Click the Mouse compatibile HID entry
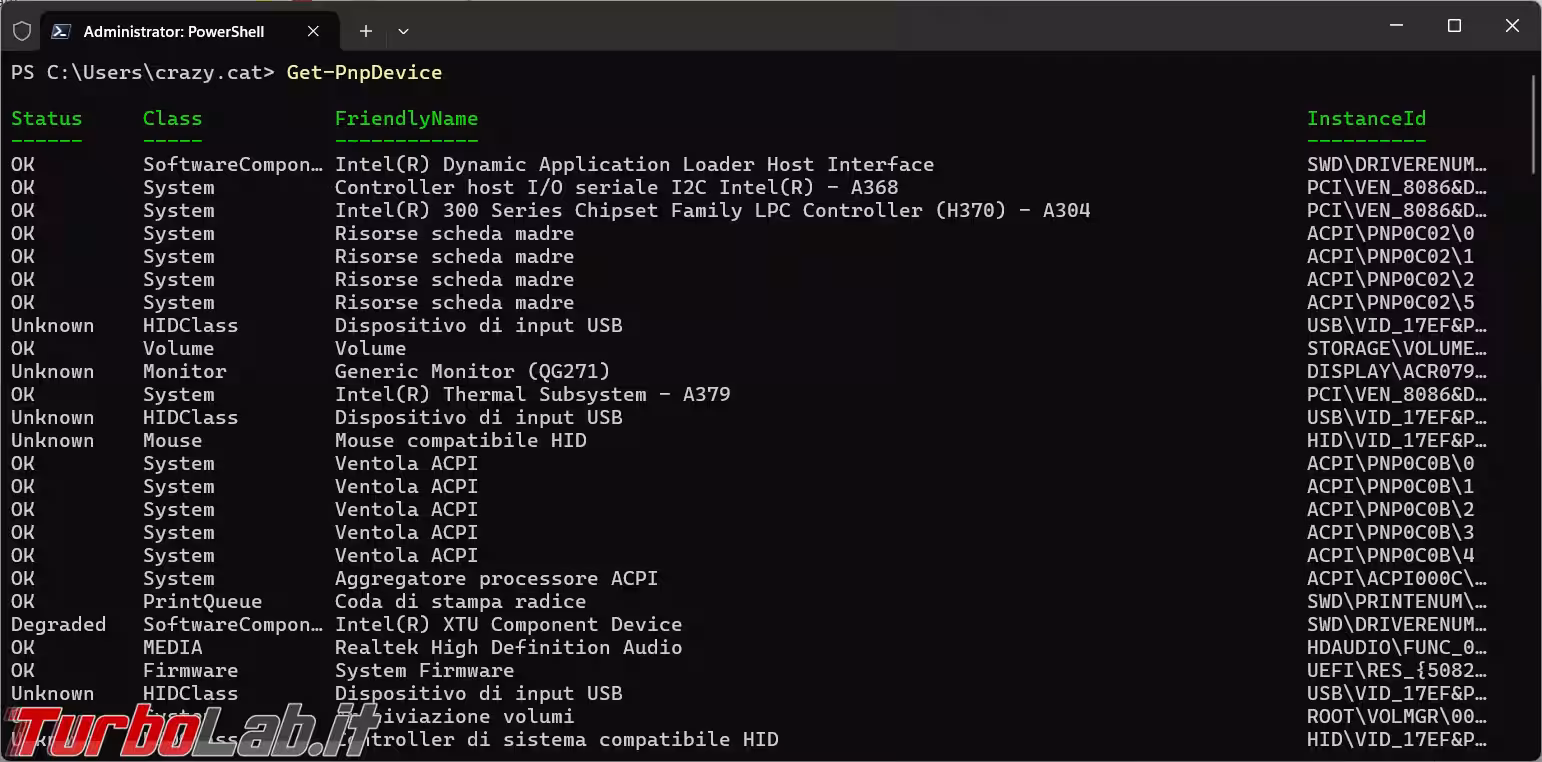The height and width of the screenshot is (762, 1542). pos(460,440)
